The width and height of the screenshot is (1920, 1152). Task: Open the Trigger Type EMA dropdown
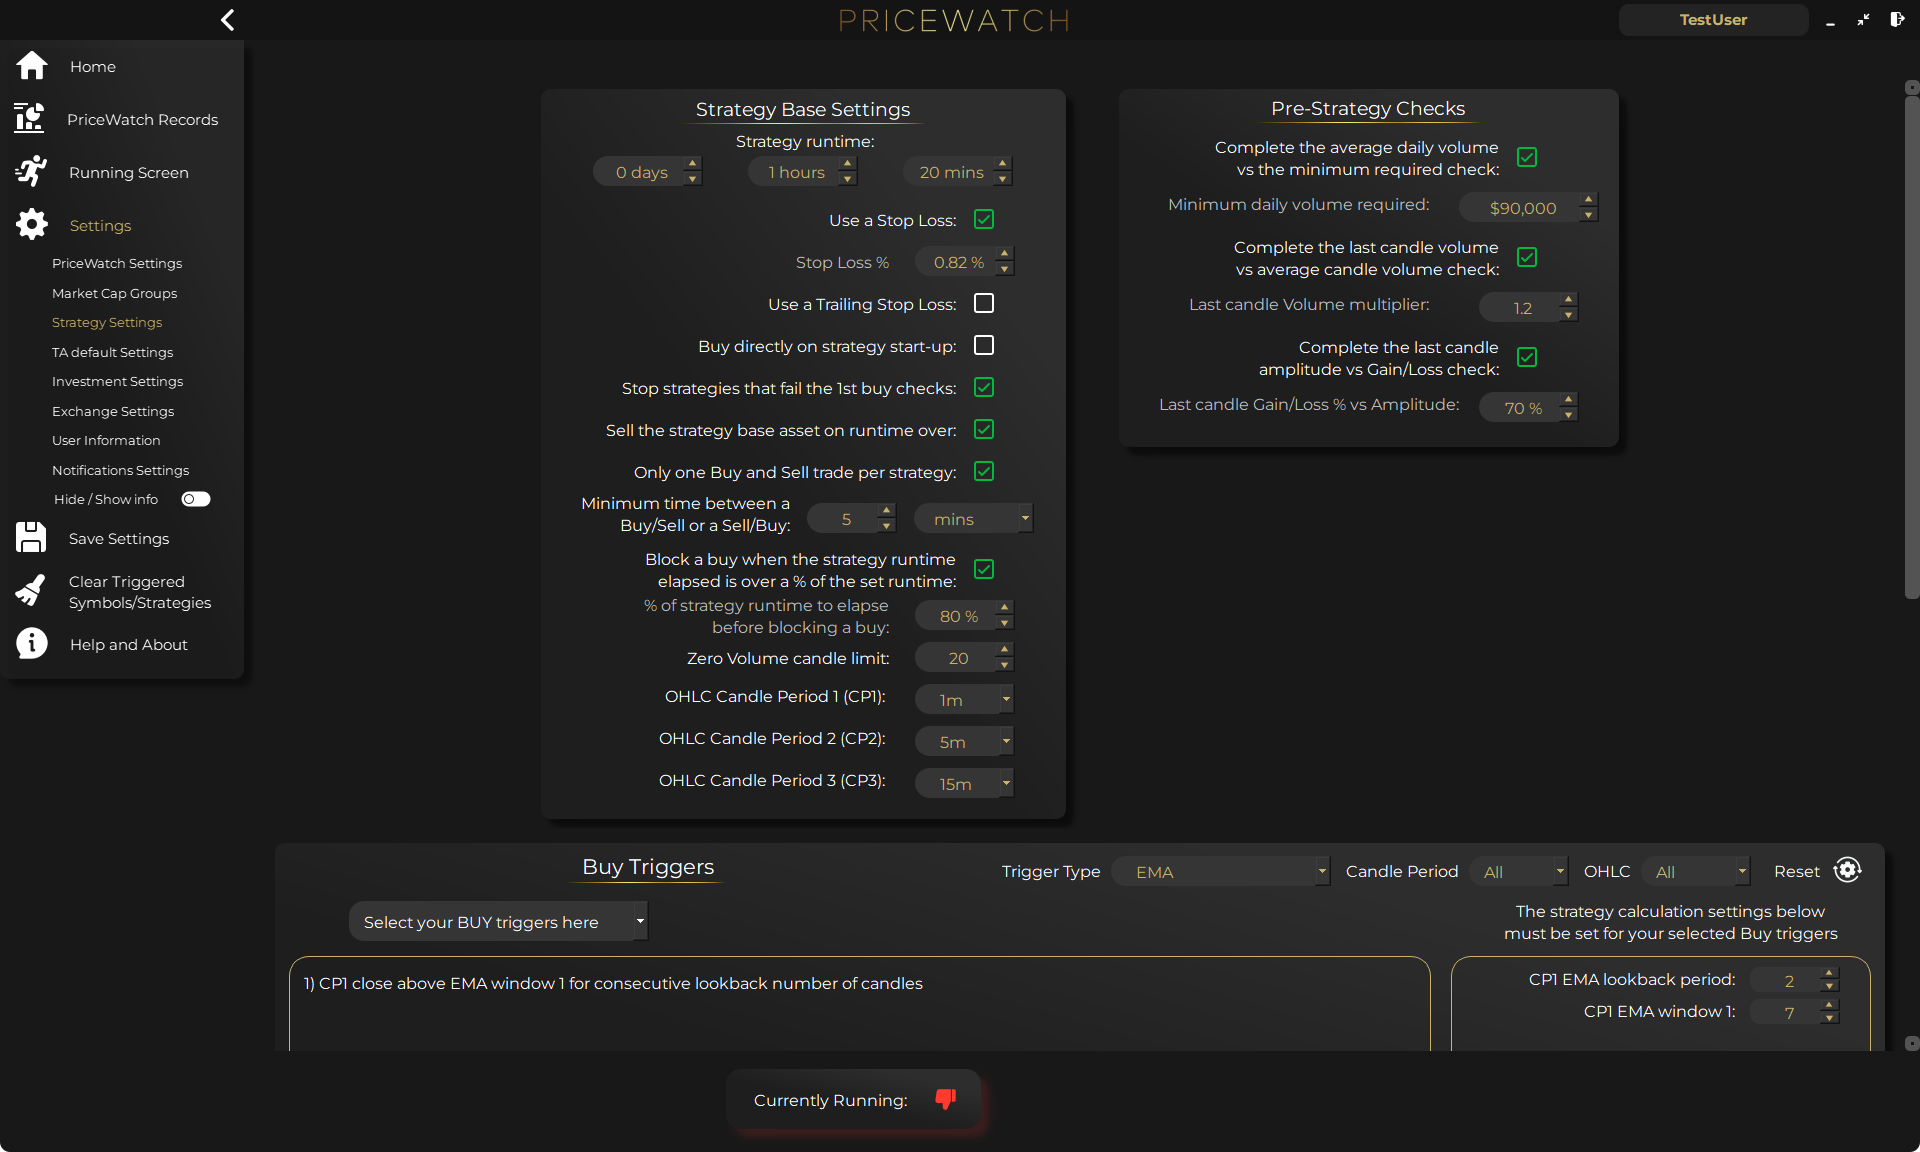(x=1221, y=871)
